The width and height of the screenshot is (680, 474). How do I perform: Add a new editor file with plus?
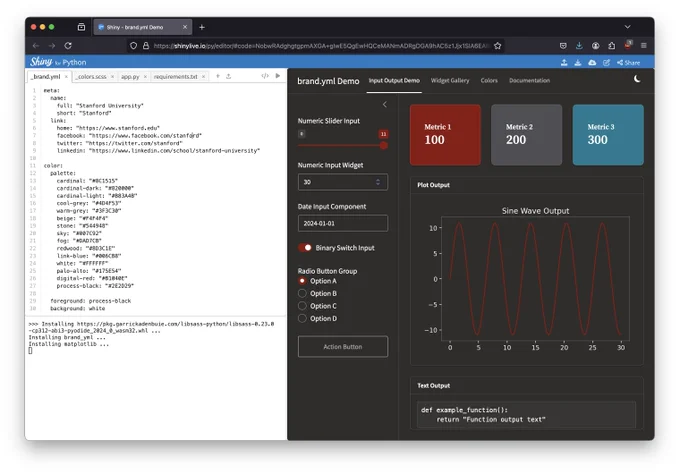[218, 76]
